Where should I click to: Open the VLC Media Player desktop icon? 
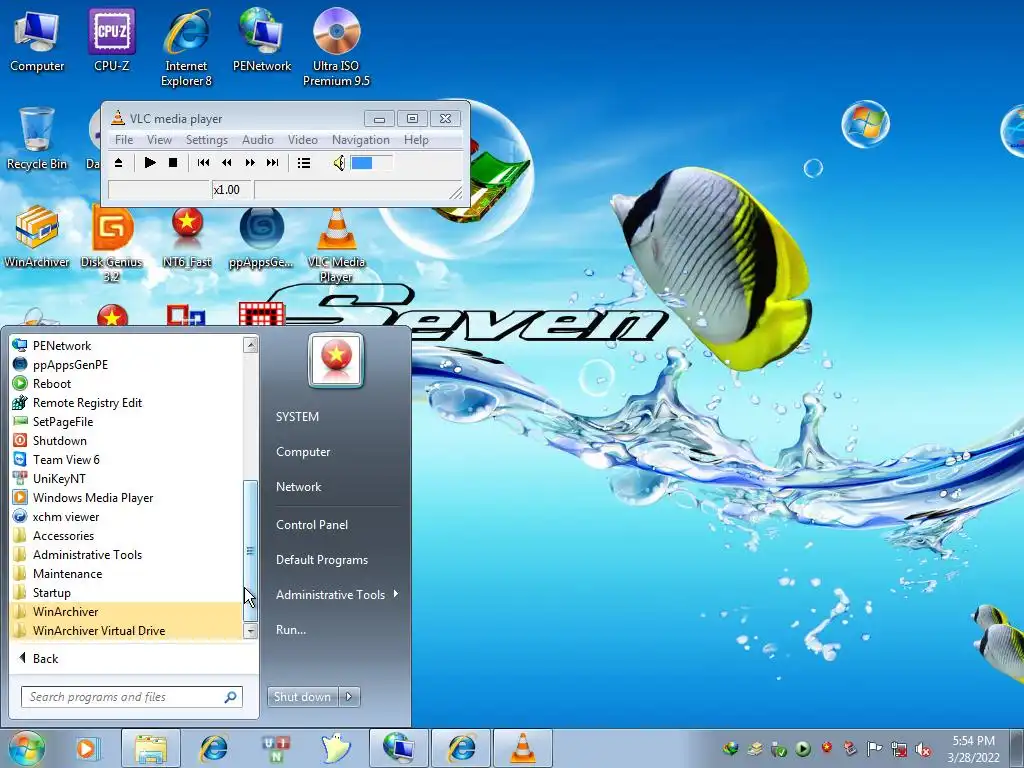[336, 244]
